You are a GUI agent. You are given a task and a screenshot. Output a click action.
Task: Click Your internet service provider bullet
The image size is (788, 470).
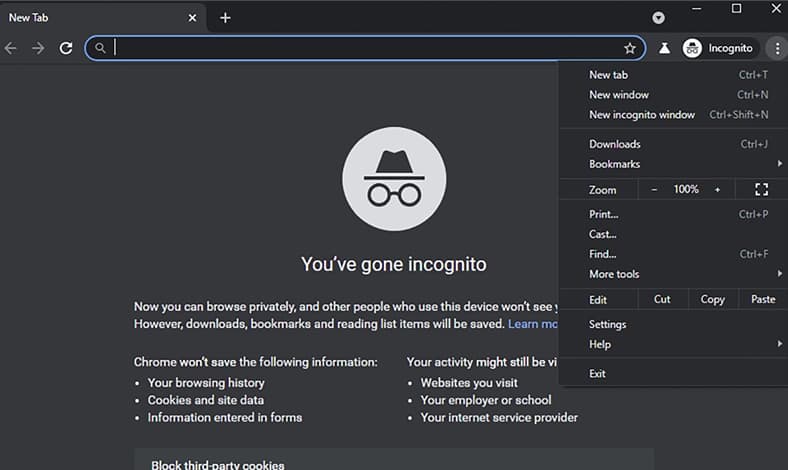pos(499,418)
